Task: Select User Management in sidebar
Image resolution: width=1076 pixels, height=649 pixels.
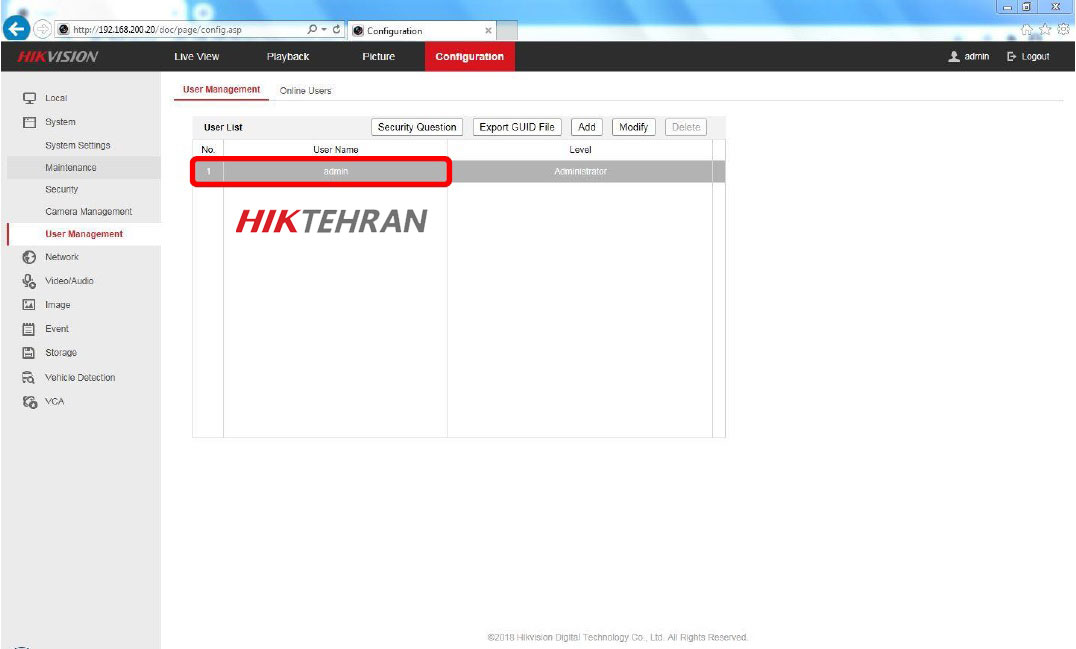Action: click(84, 234)
